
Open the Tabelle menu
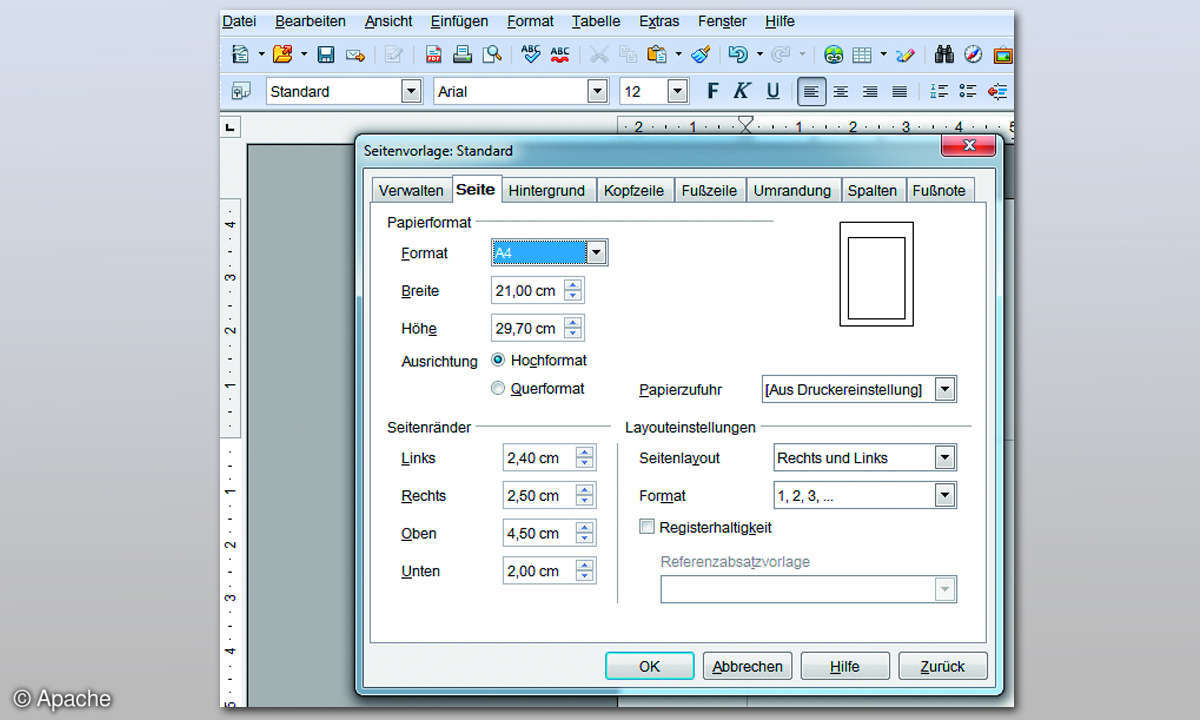pyautogui.click(x=595, y=21)
